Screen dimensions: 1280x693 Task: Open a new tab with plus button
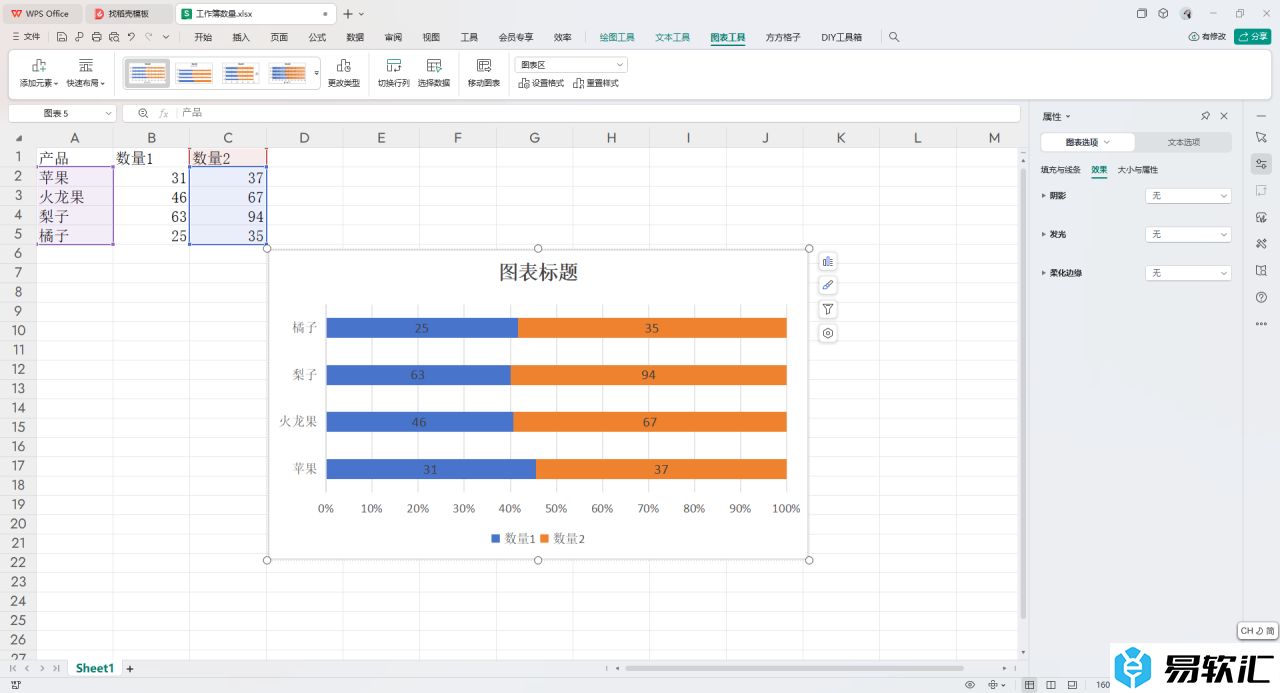coord(348,14)
